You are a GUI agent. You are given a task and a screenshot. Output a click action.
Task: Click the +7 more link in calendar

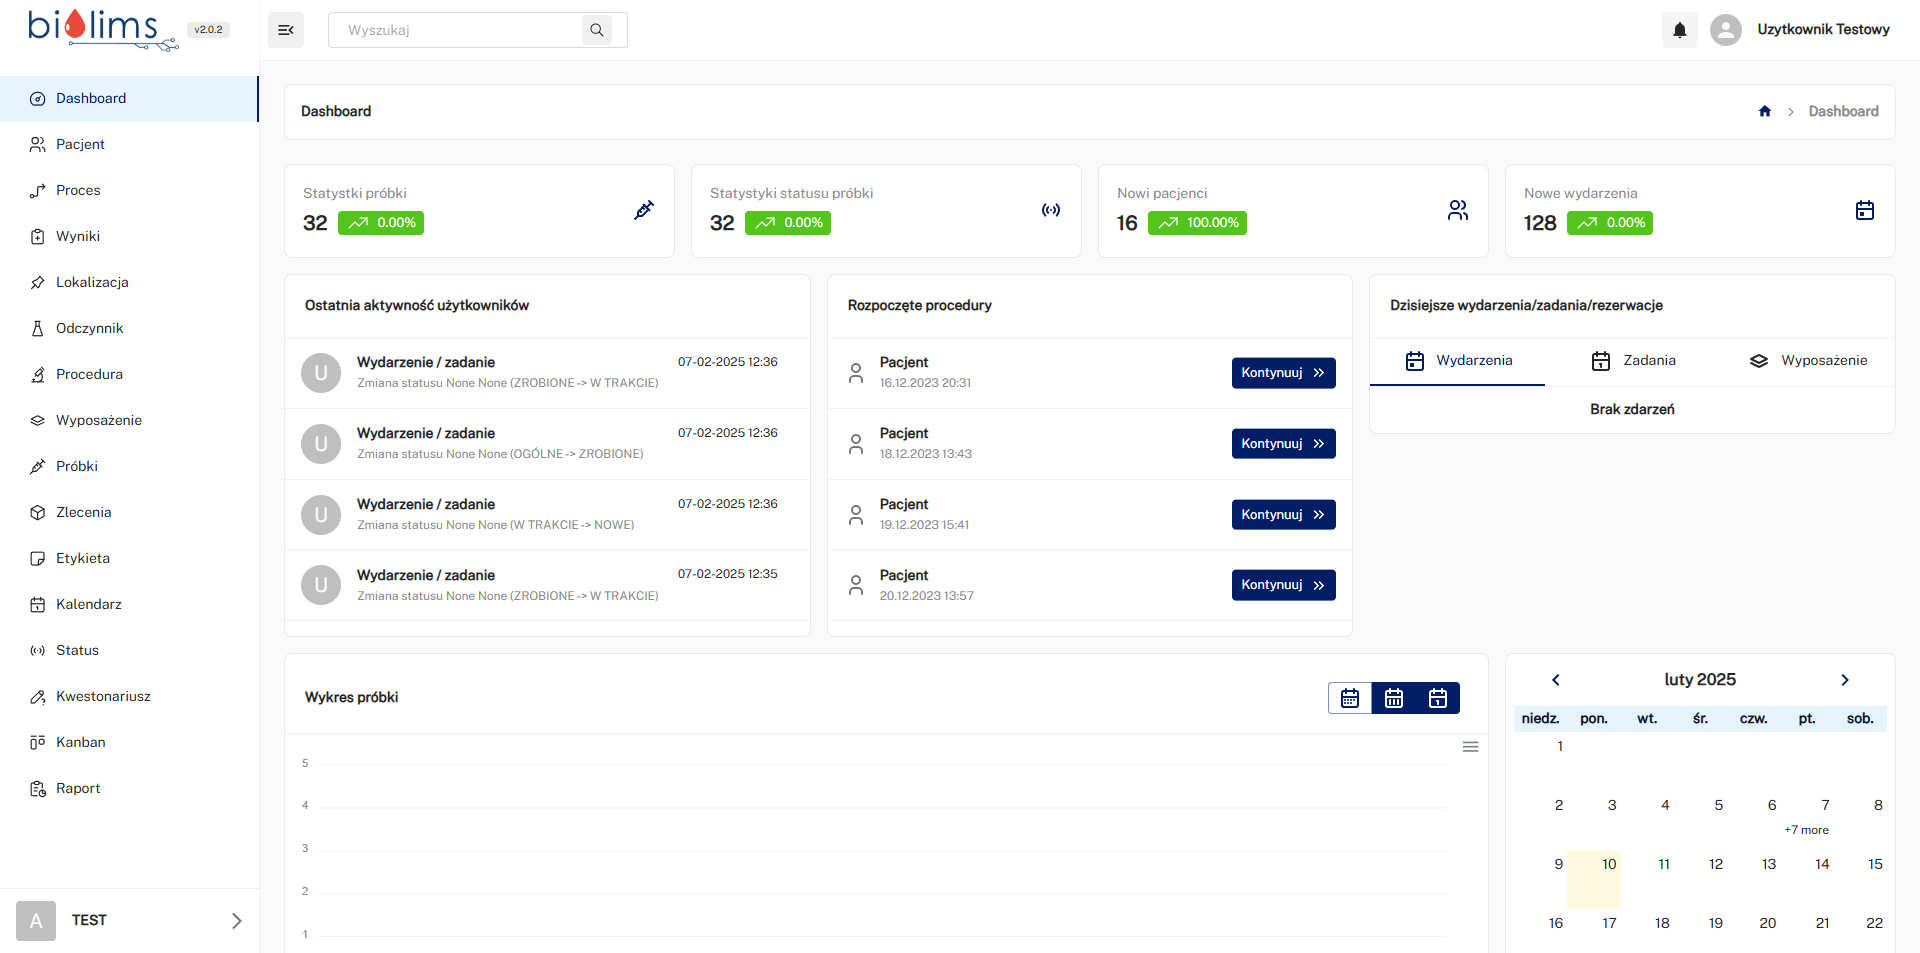[x=1806, y=830]
